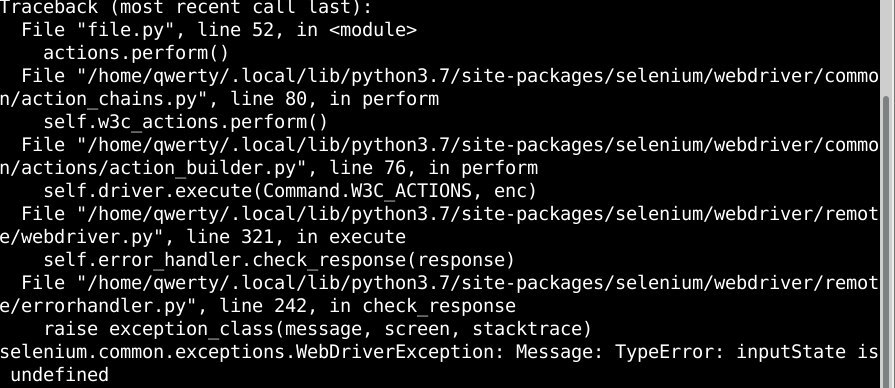Viewport: 895px width, 388px height.
Task: Click the 'TypeError: inputState is' message text
Action: click(746, 352)
